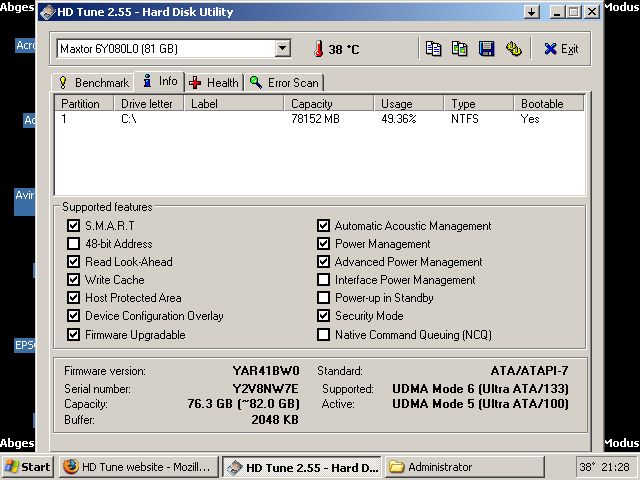This screenshot has width=640, height=480.
Task: Toggle Host Protected Area checkbox
Action: pyautogui.click(x=73, y=298)
